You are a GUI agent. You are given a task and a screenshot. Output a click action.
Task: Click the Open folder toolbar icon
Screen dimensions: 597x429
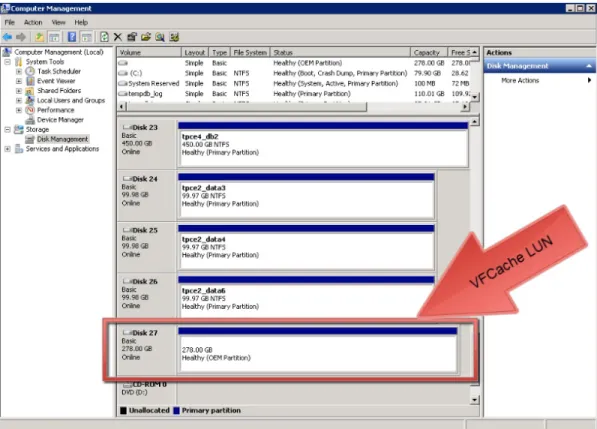point(146,37)
